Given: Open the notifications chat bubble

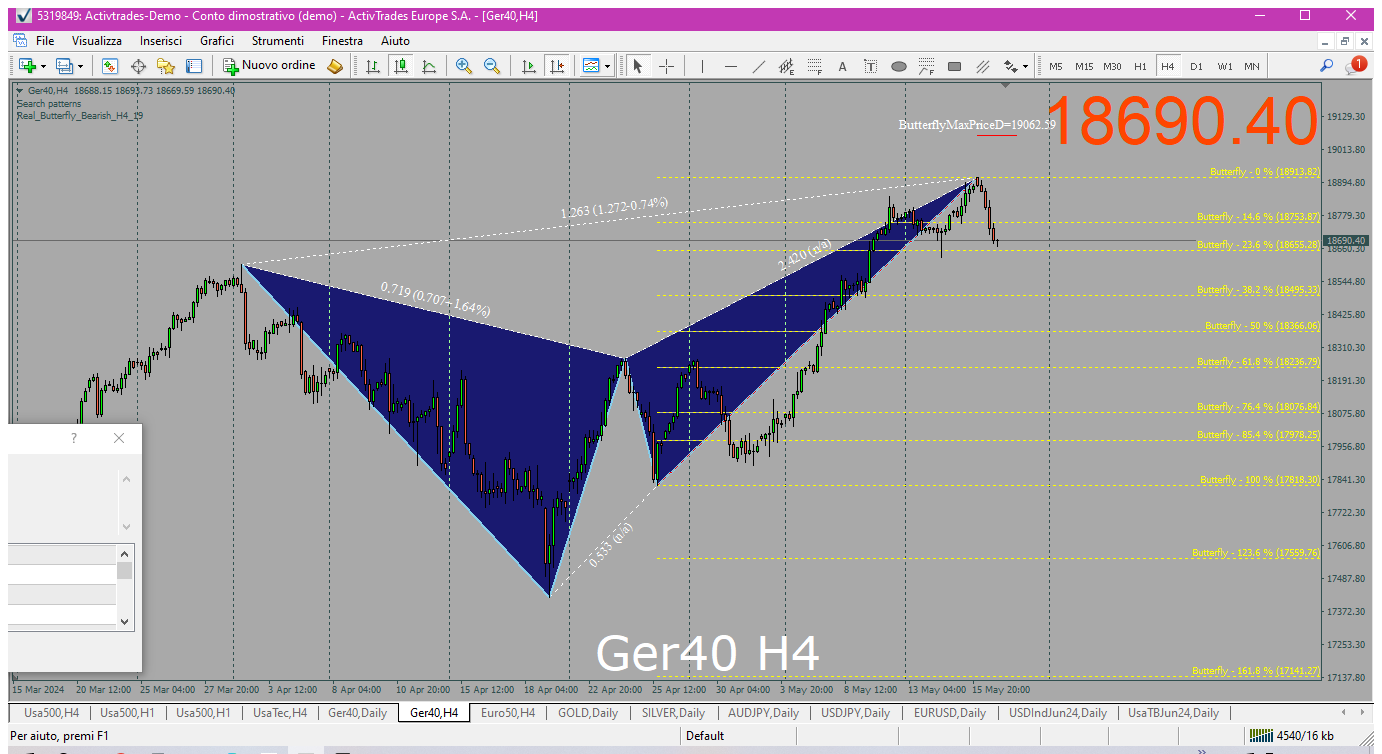Looking at the screenshot, I should tap(1356, 65).
